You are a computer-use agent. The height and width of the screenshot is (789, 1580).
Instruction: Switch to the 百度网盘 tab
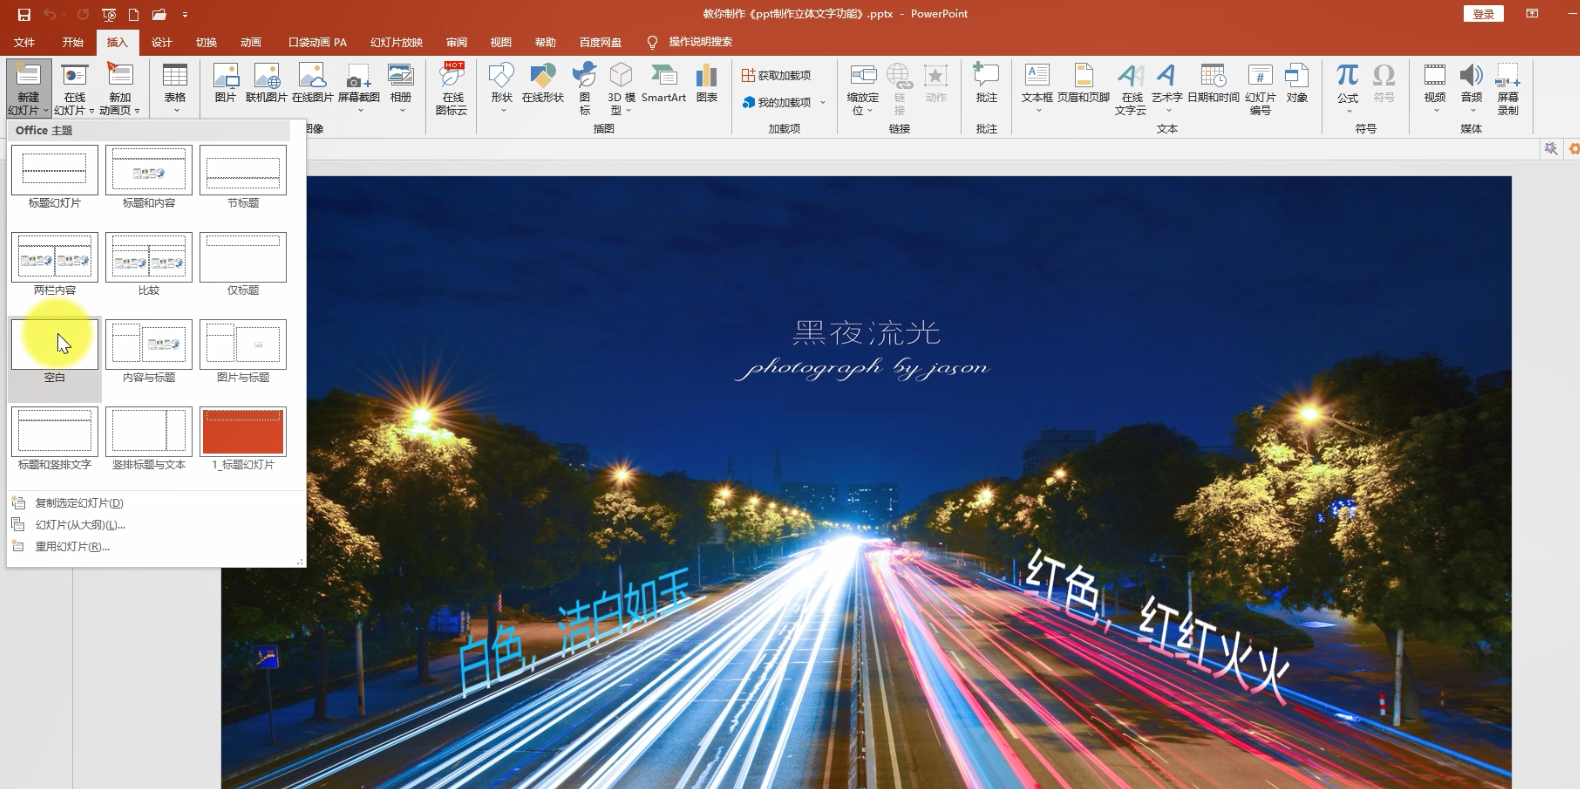(x=600, y=42)
